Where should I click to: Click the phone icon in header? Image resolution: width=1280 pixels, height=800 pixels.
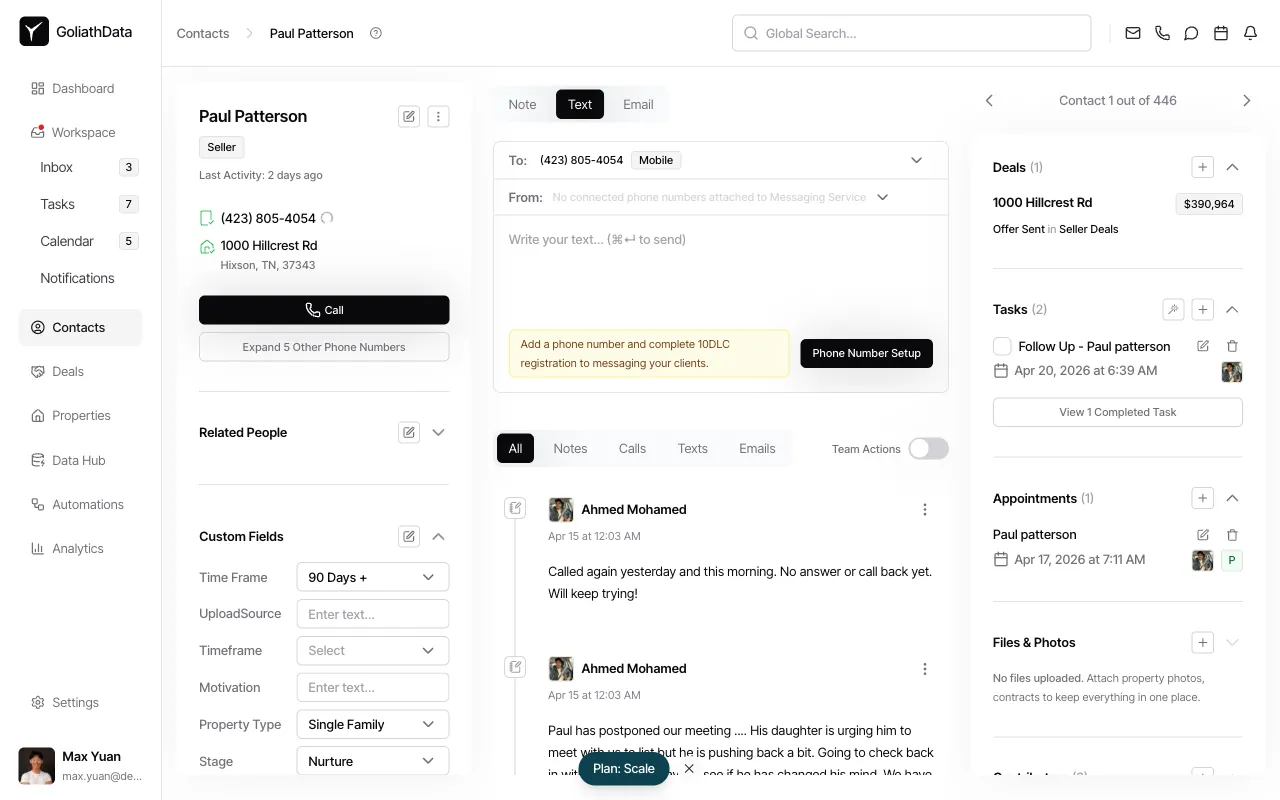coord(1162,33)
